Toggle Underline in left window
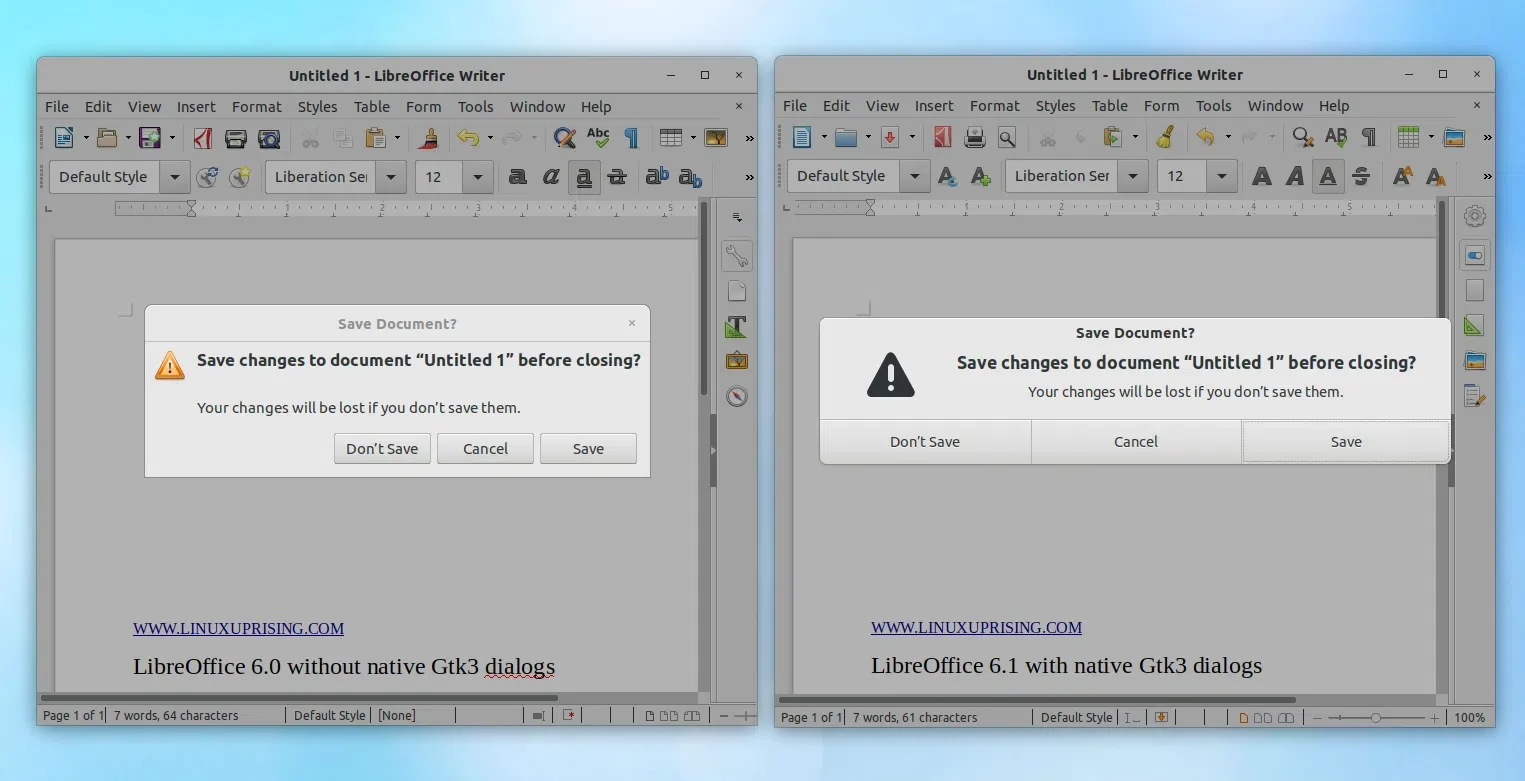The height and width of the screenshot is (781, 1525). coord(584,178)
